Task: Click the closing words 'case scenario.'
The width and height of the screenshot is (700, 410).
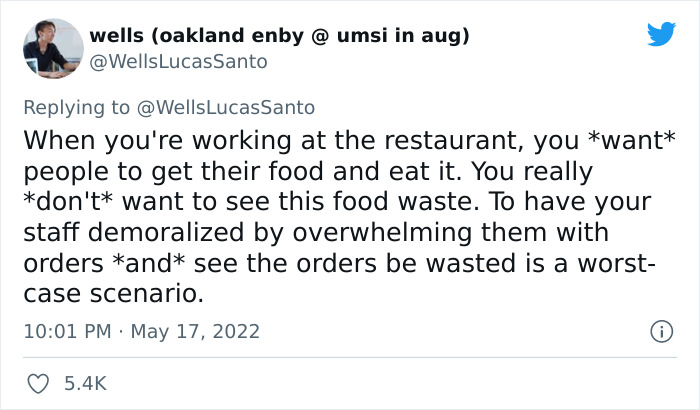Action: [x=113, y=294]
